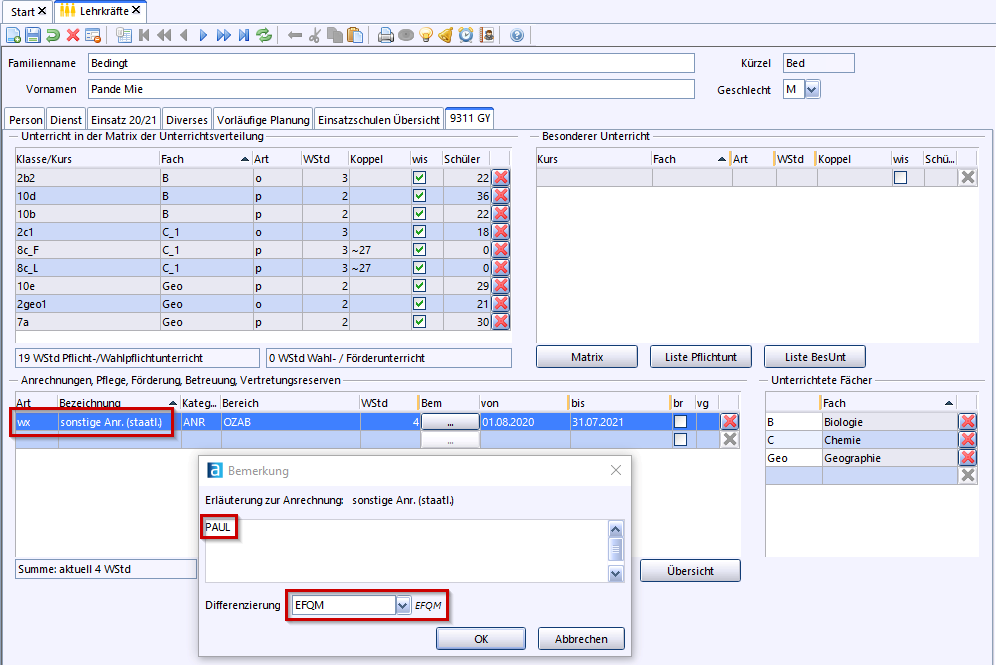Image resolution: width=996 pixels, height=665 pixels.
Task: Open the Einsatzschulen Übersicht tab
Action: (x=379, y=119)
